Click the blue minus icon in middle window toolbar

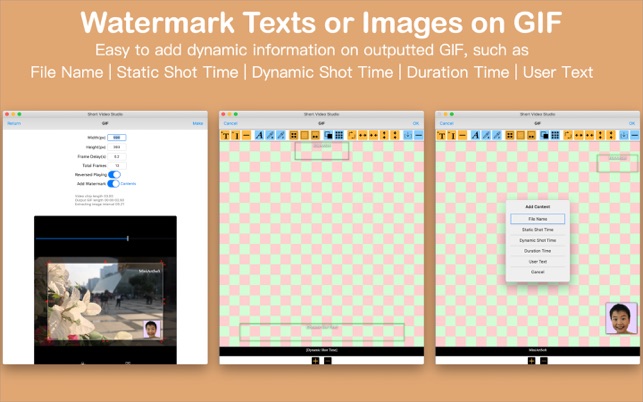pos(419,135)
